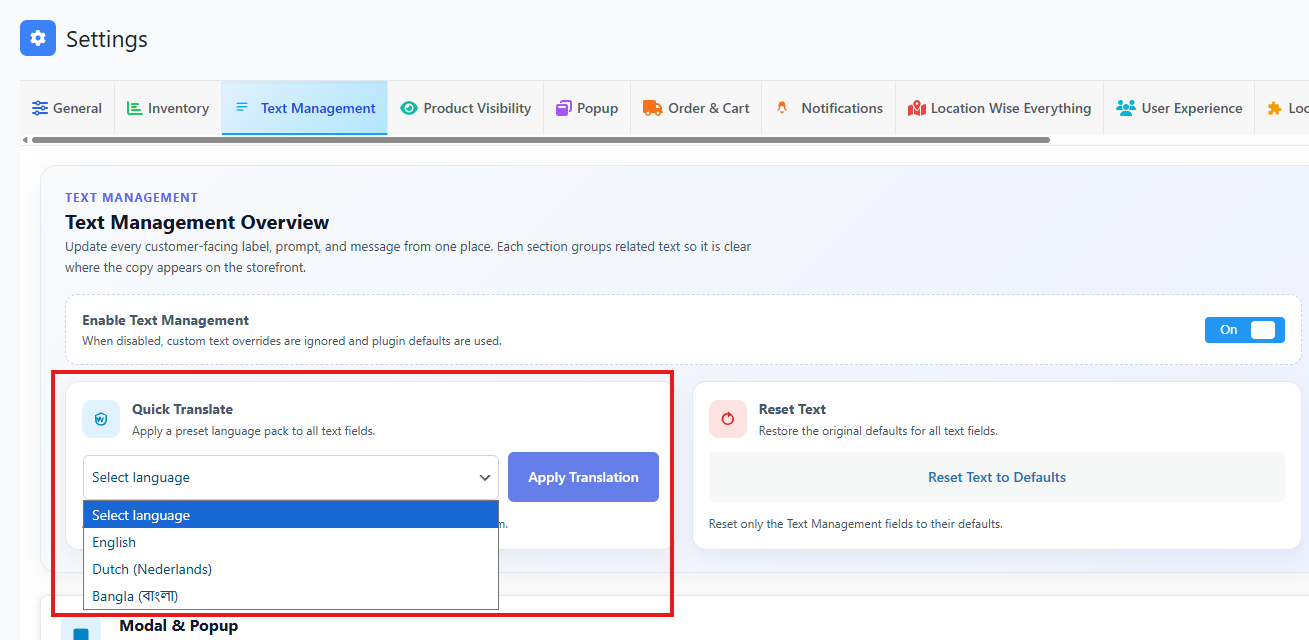The height and width of the screenshot is (640, 1309).
Task: Click the Settings page title
Action: coord(107,39)
